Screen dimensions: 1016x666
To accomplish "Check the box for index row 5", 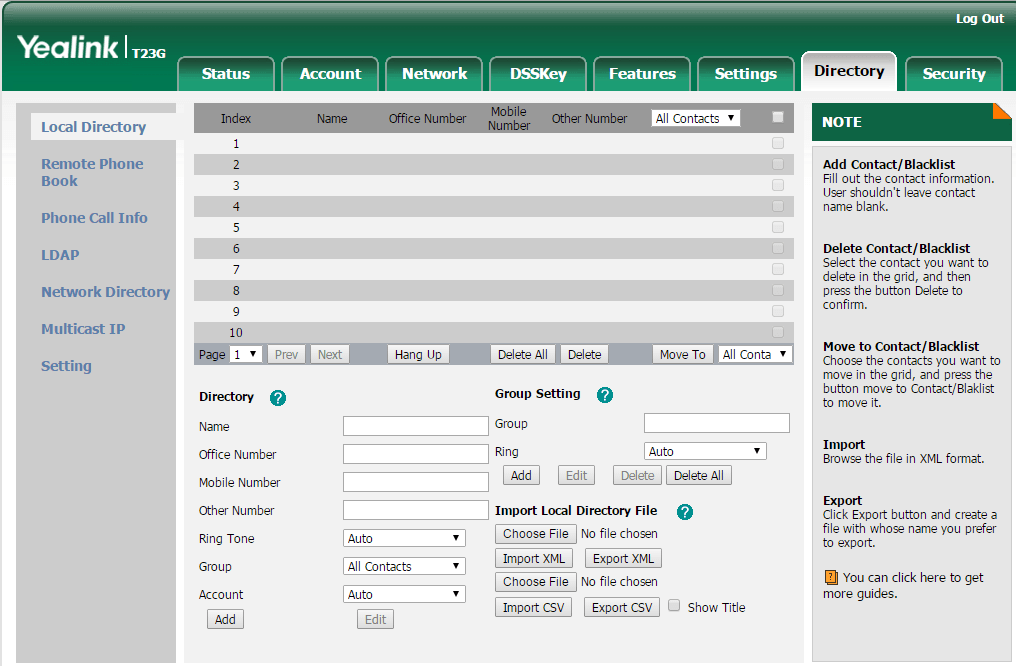I will pos(778,227).
